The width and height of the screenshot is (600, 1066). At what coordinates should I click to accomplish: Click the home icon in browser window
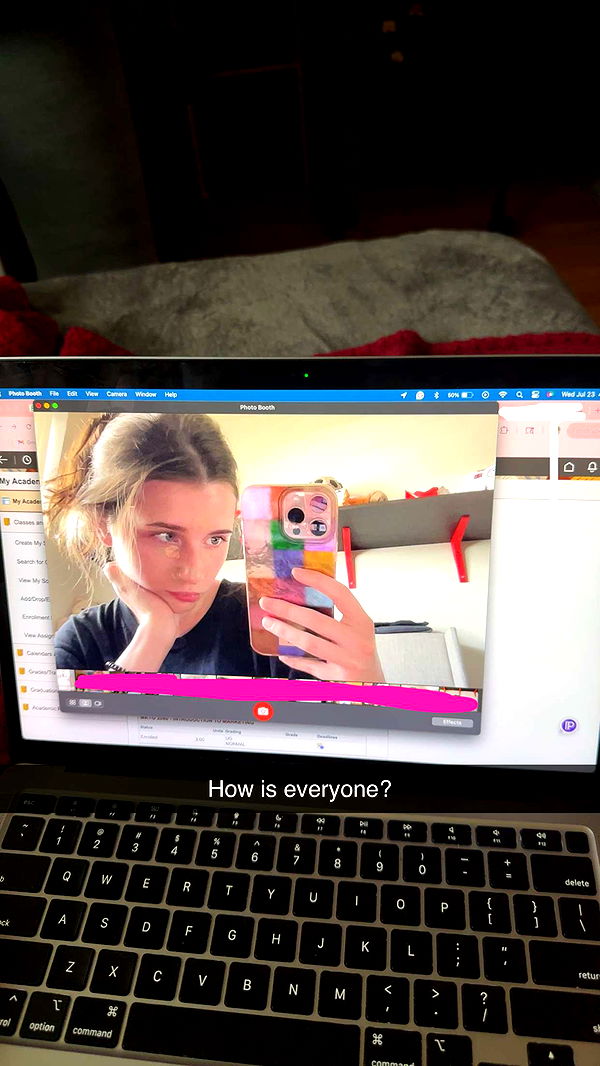(x=569, y=467)
